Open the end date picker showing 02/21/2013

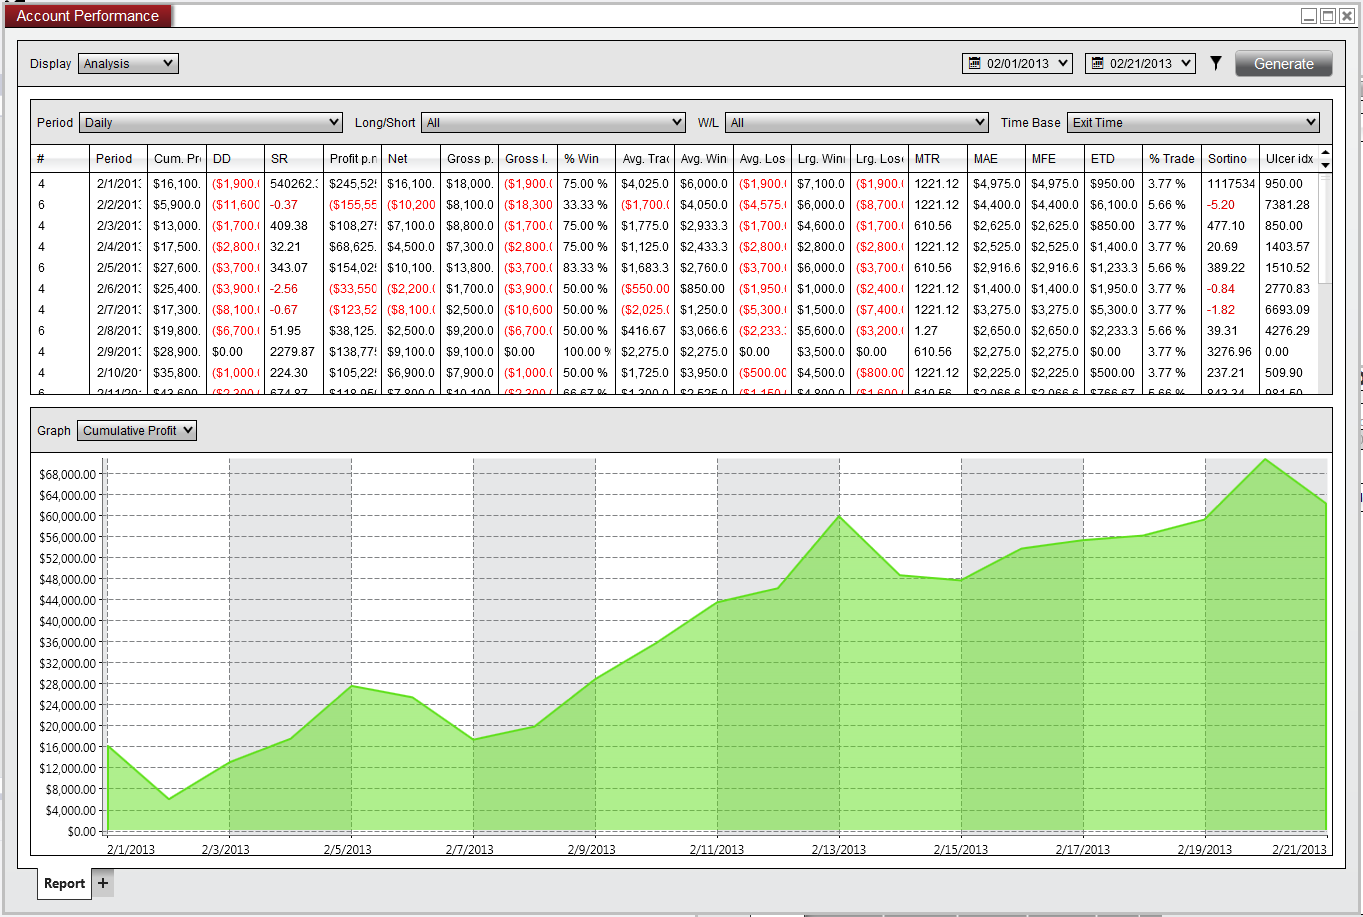[1140, 63]
